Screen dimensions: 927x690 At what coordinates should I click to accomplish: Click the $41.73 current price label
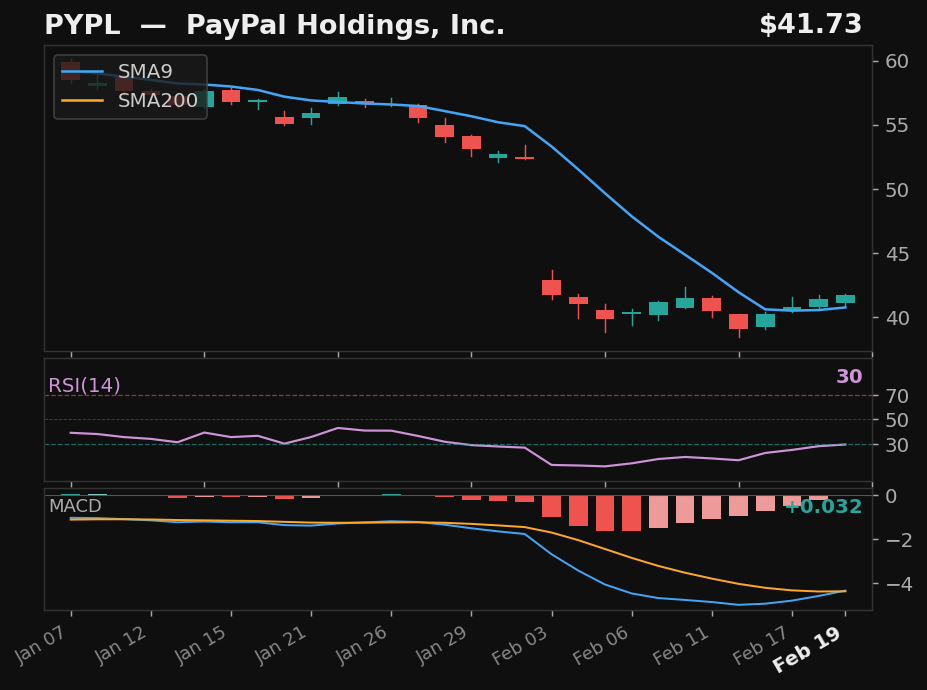click(811, 25)
